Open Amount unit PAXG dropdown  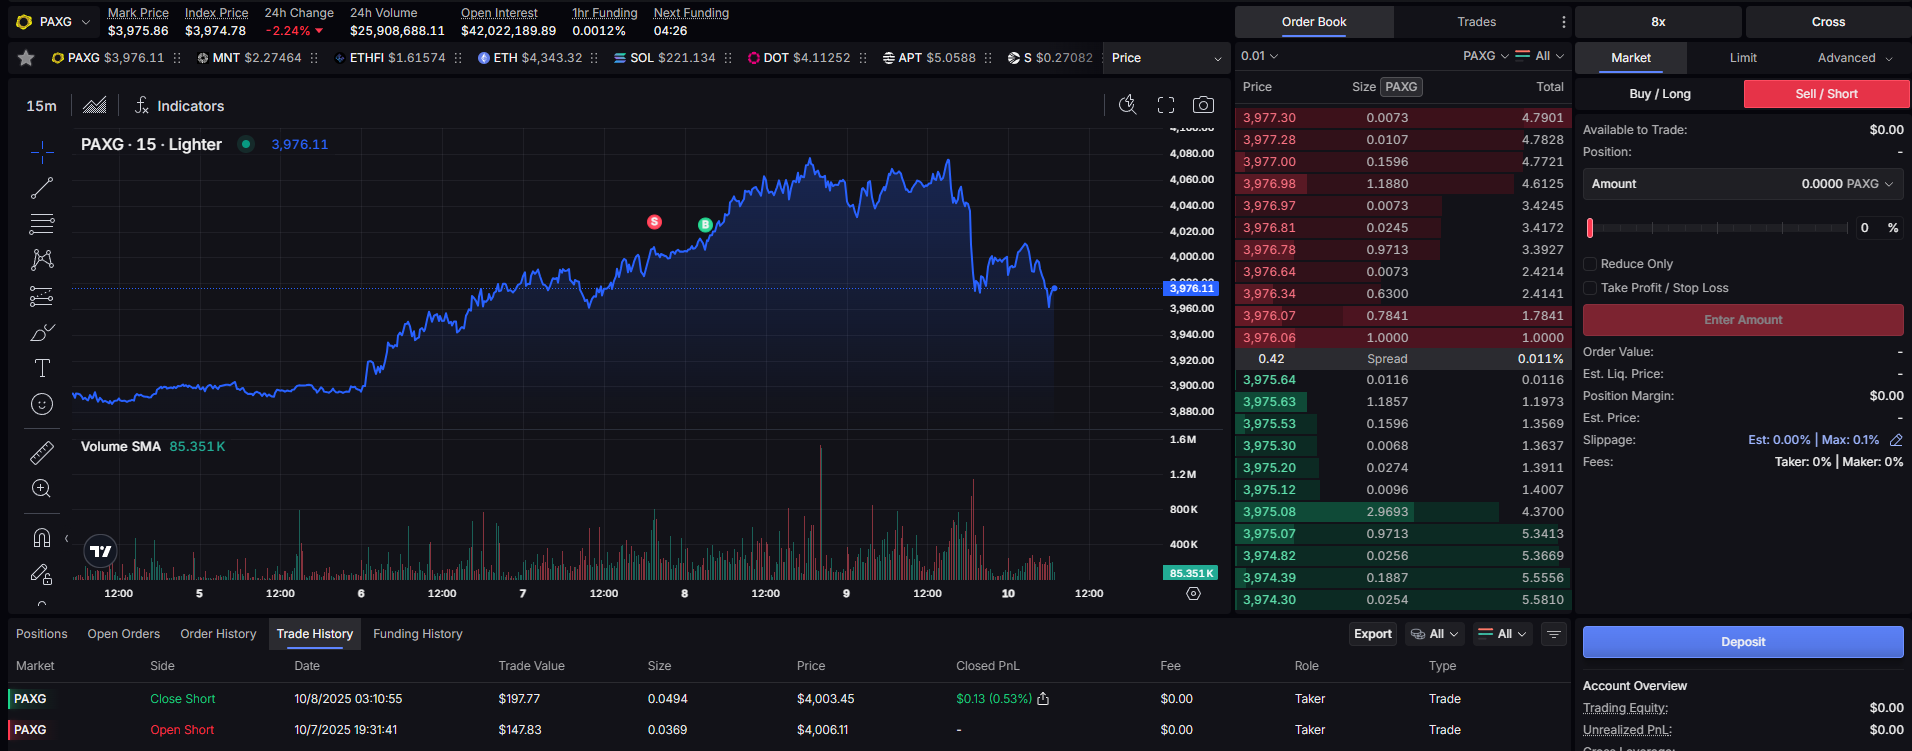[x=1869, y=184]
